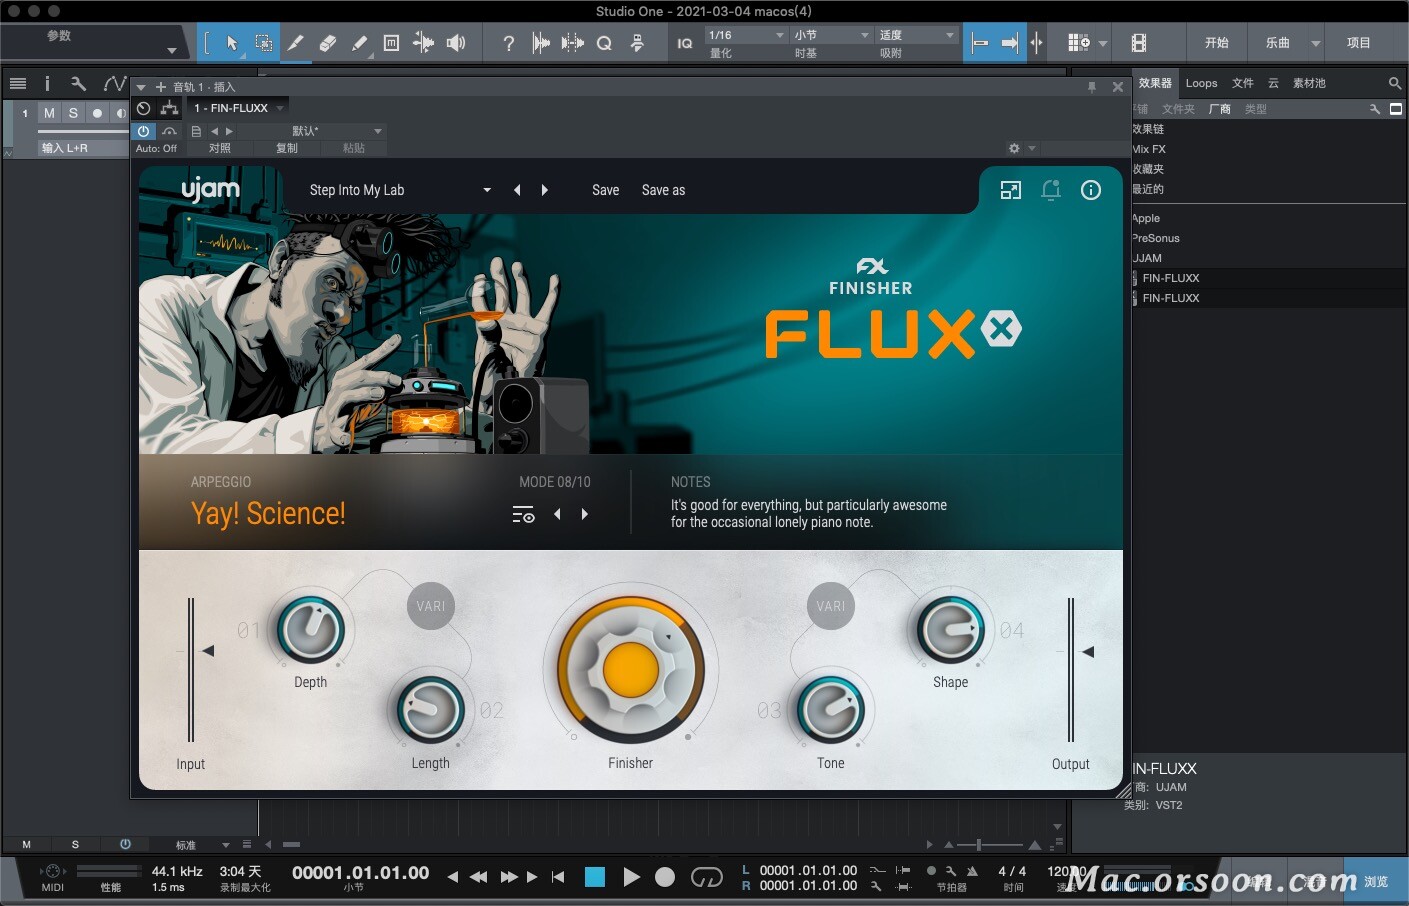Image resolution: width=1409 pixels, height=906 pixels.
Task: Toggle autoscroll arrow button in toolbar
Action: (x=1010, y=43)
